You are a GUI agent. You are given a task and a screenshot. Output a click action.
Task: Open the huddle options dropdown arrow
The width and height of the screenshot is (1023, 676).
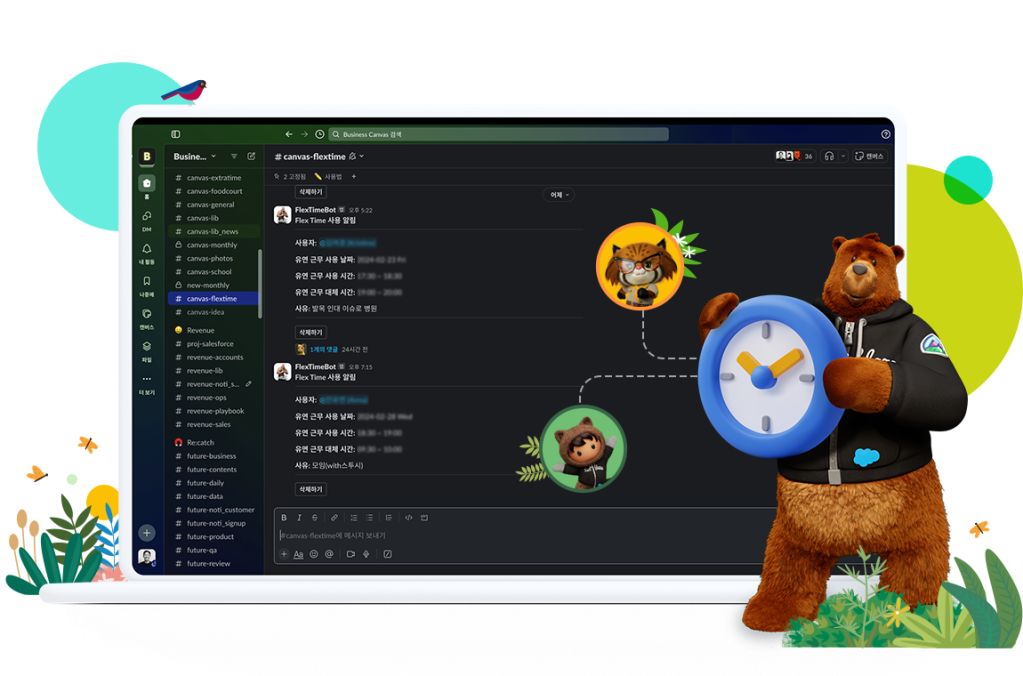click(x=842, y=156)
